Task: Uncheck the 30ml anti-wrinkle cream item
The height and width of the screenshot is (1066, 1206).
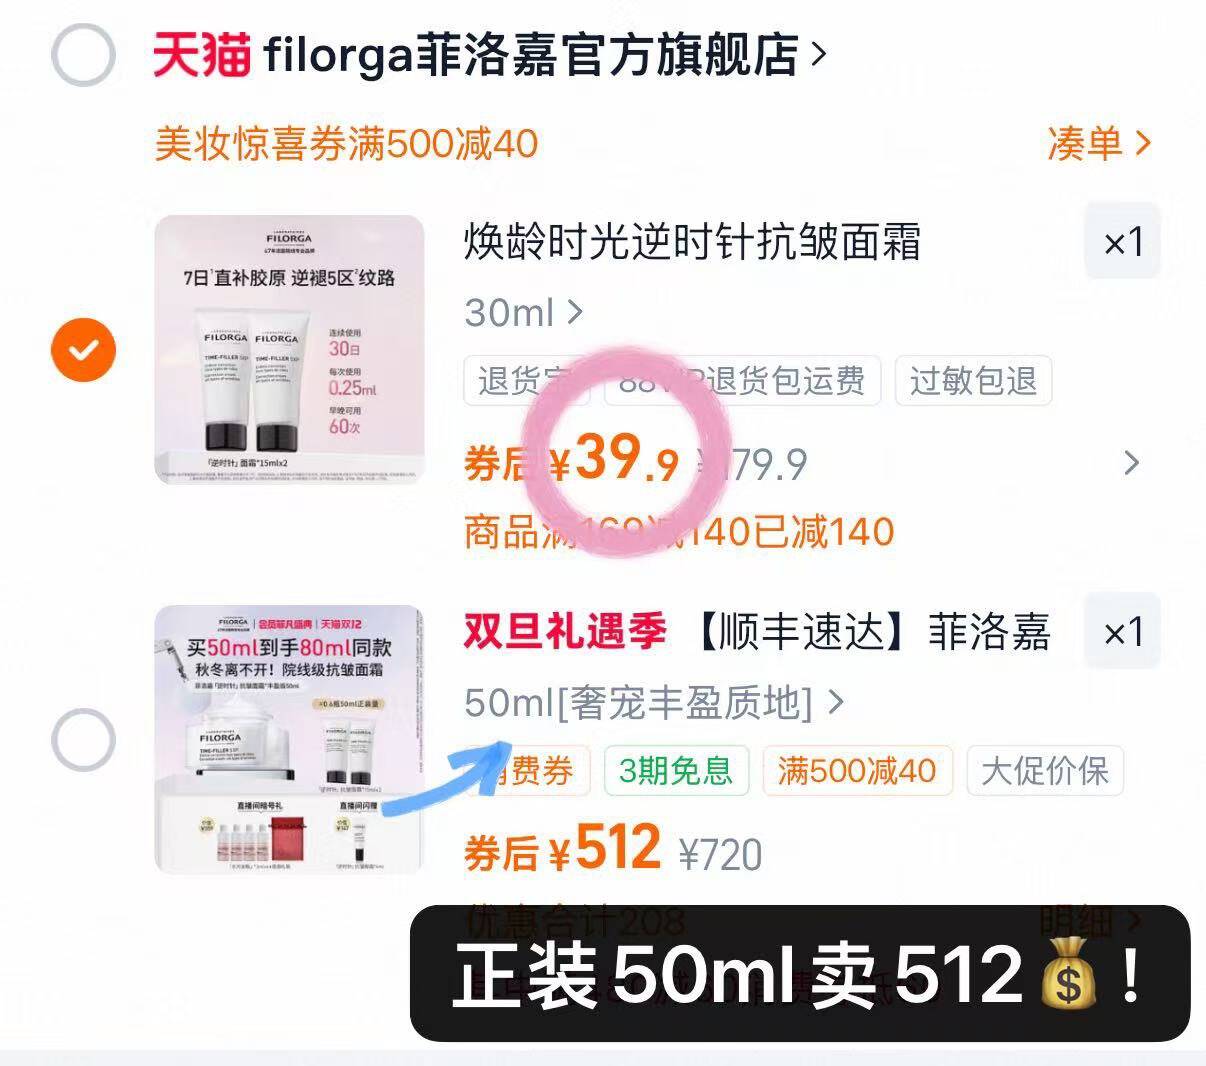Action: [x=84, y=349]
